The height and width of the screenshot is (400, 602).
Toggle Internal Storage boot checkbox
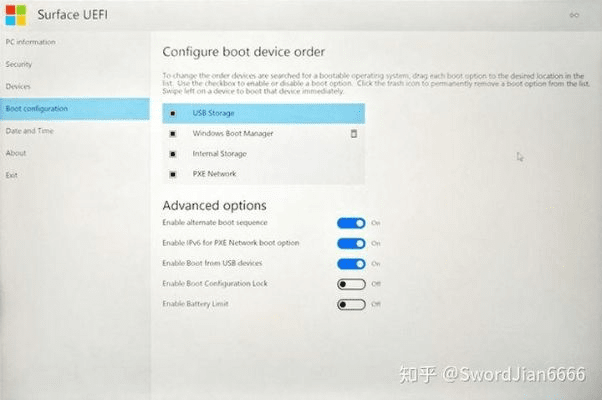tap(173, 154)
